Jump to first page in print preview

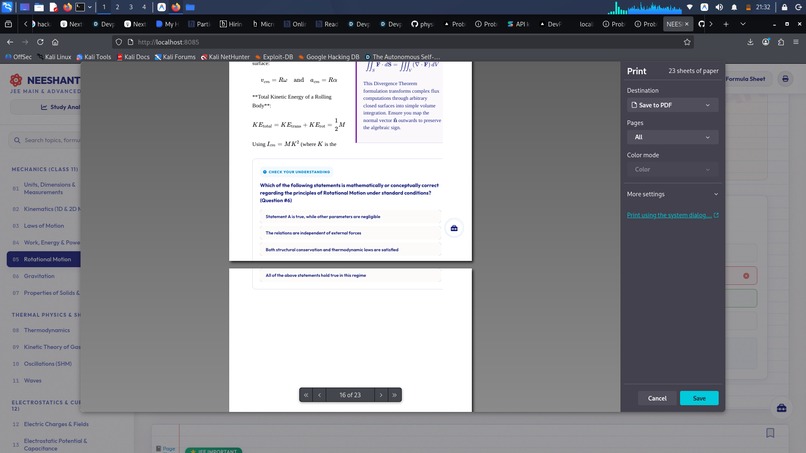[x=306, y=395]
